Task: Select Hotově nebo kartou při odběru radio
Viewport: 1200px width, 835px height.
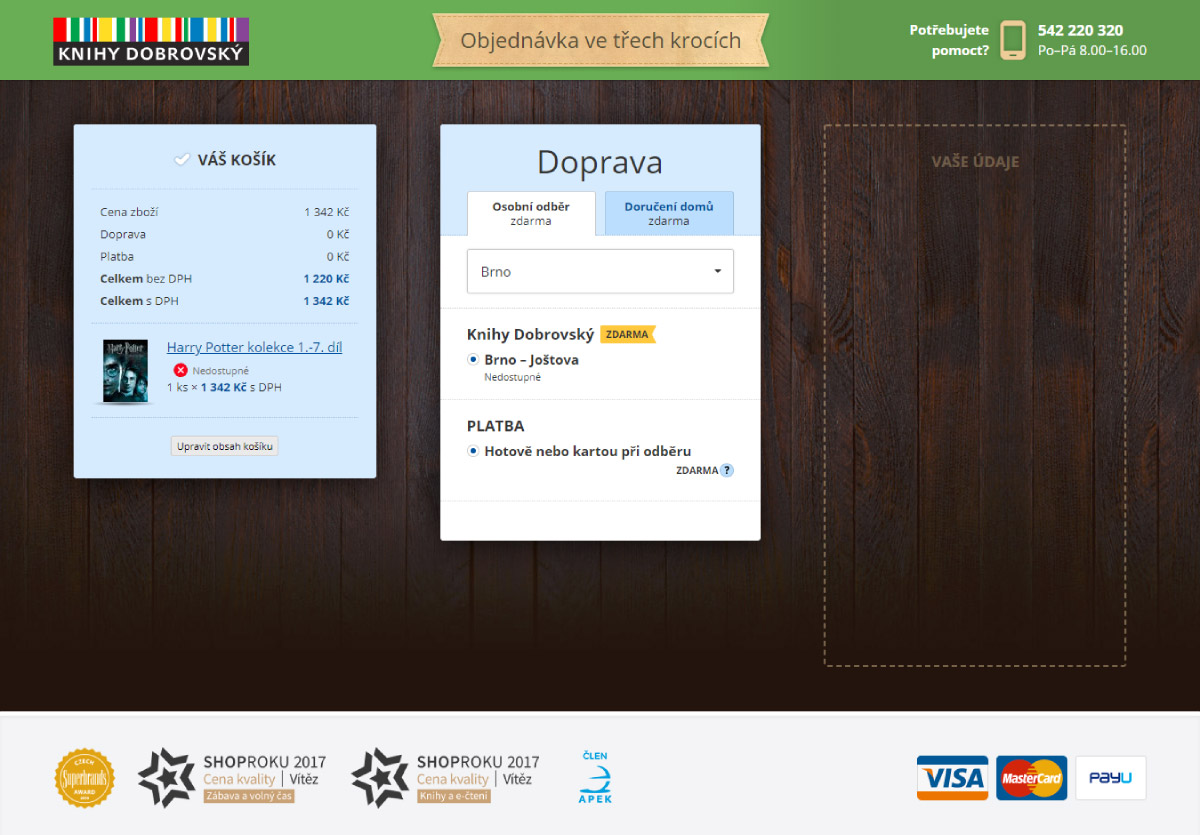Action: 473,451
